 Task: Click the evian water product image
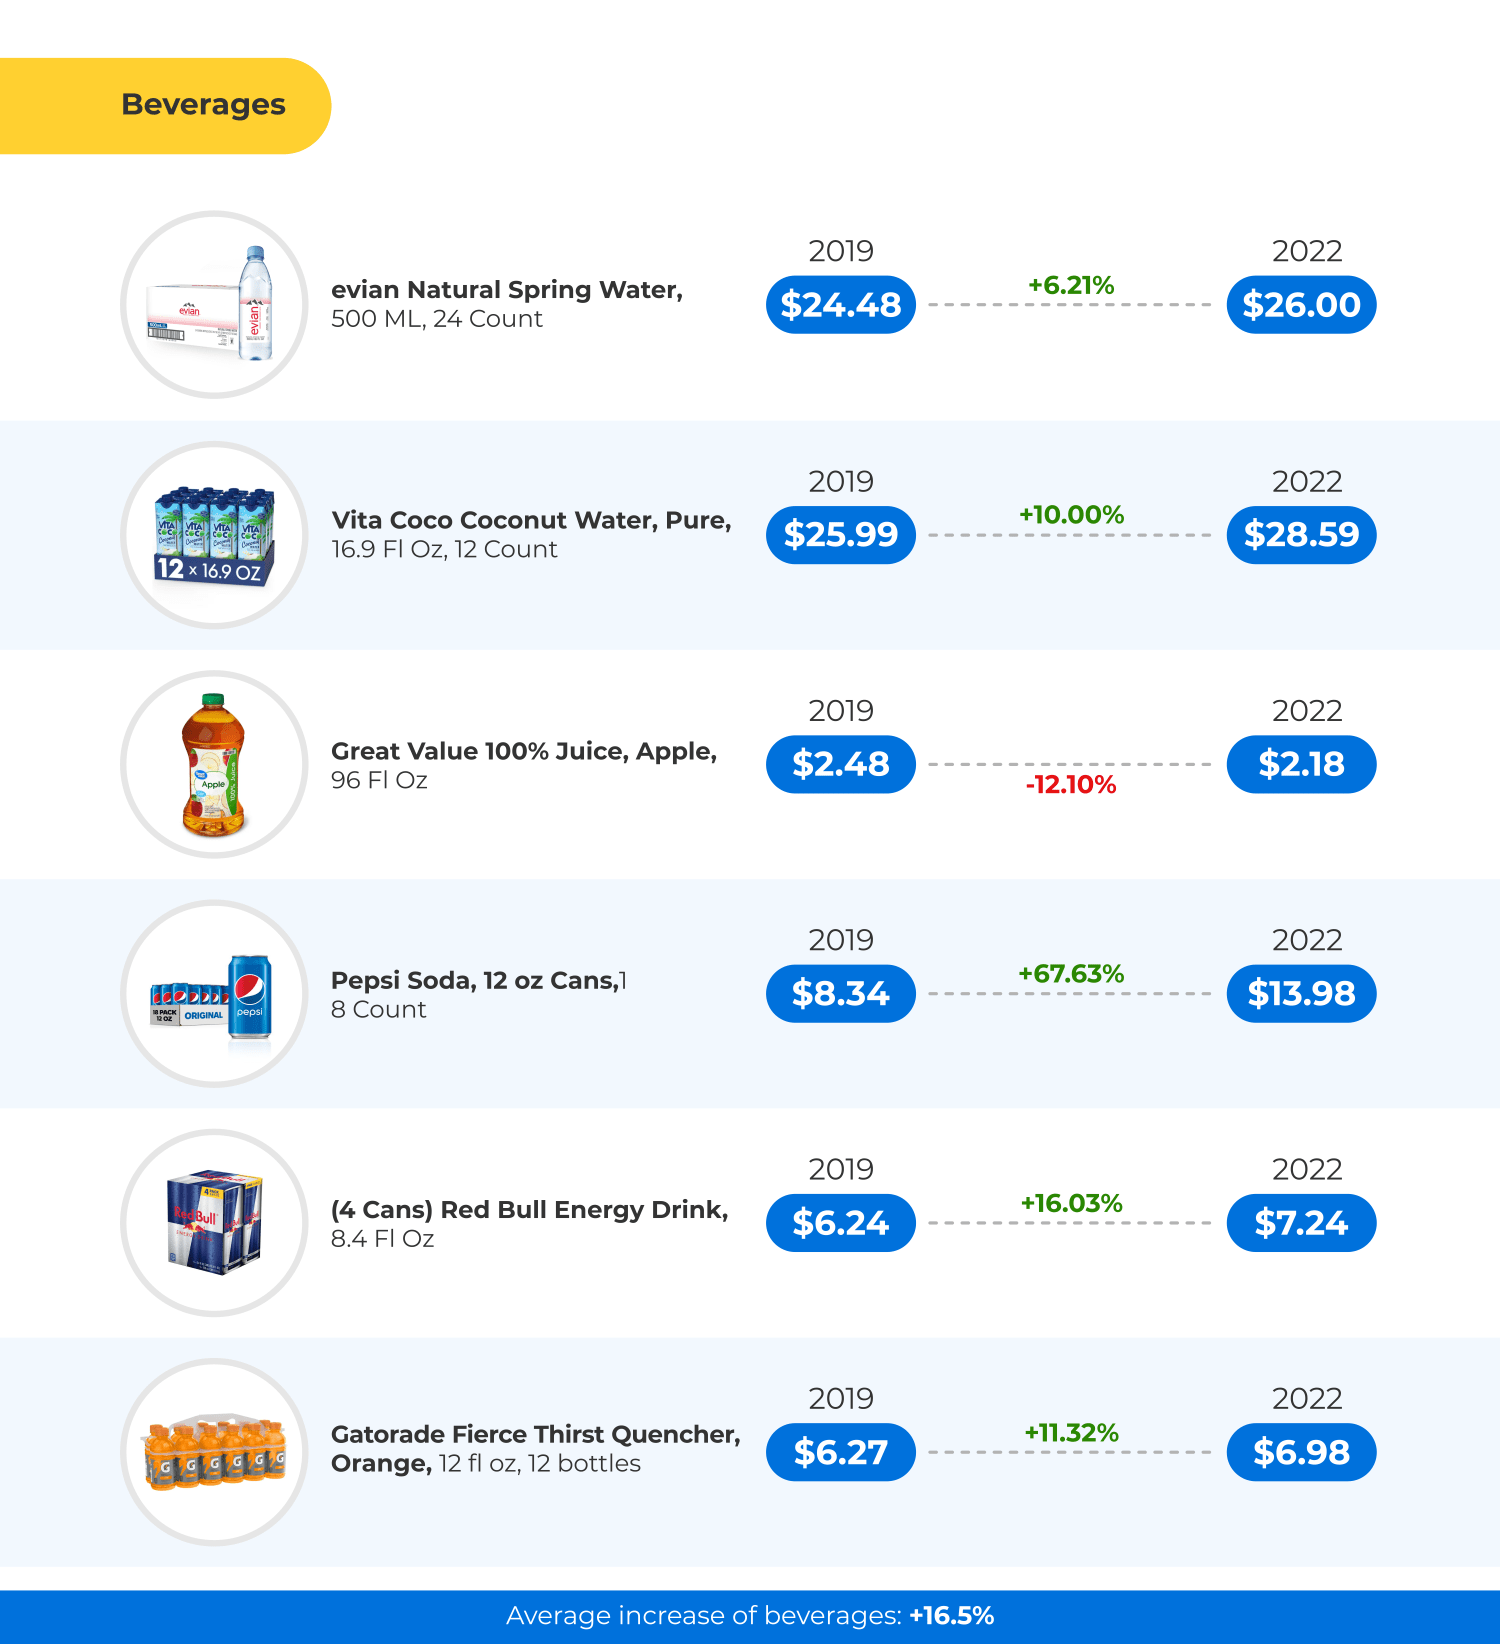[x=214, y=304]
